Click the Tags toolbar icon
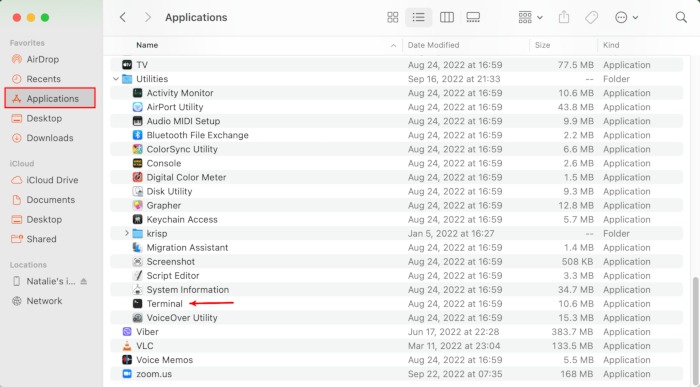This screenshot has height=387, width=700. tap(591, 17)
